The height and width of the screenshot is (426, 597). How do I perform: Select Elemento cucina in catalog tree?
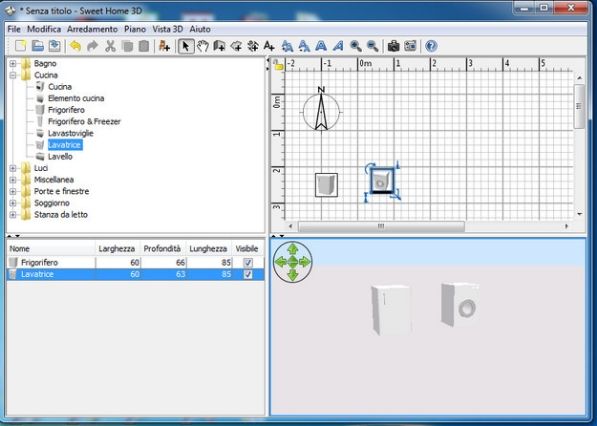76,98
